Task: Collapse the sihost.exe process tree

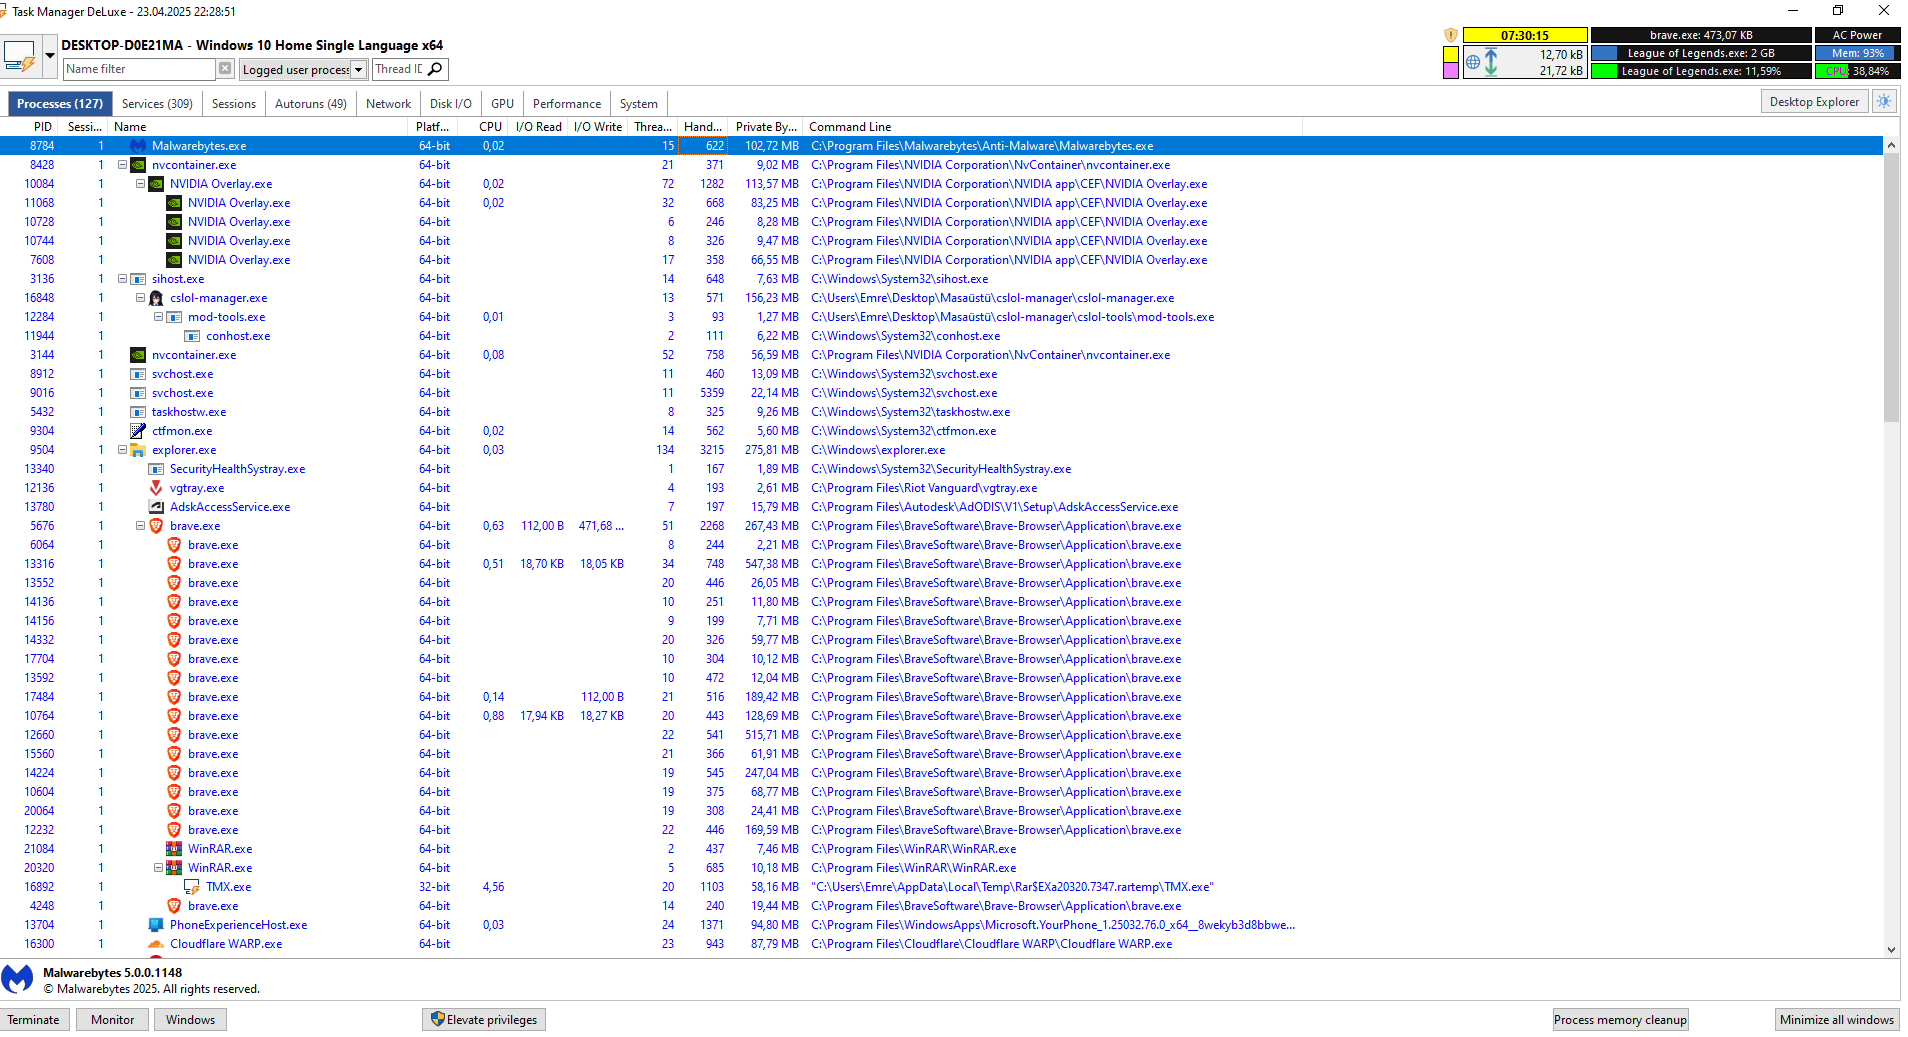Action: click(x=122, y=279)
